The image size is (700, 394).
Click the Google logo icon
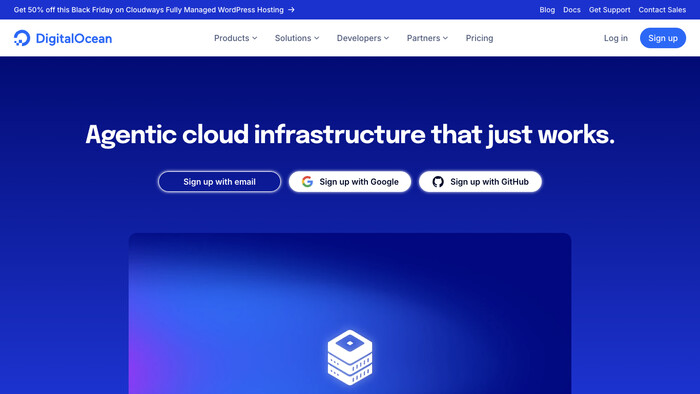[x=307, y=182]
